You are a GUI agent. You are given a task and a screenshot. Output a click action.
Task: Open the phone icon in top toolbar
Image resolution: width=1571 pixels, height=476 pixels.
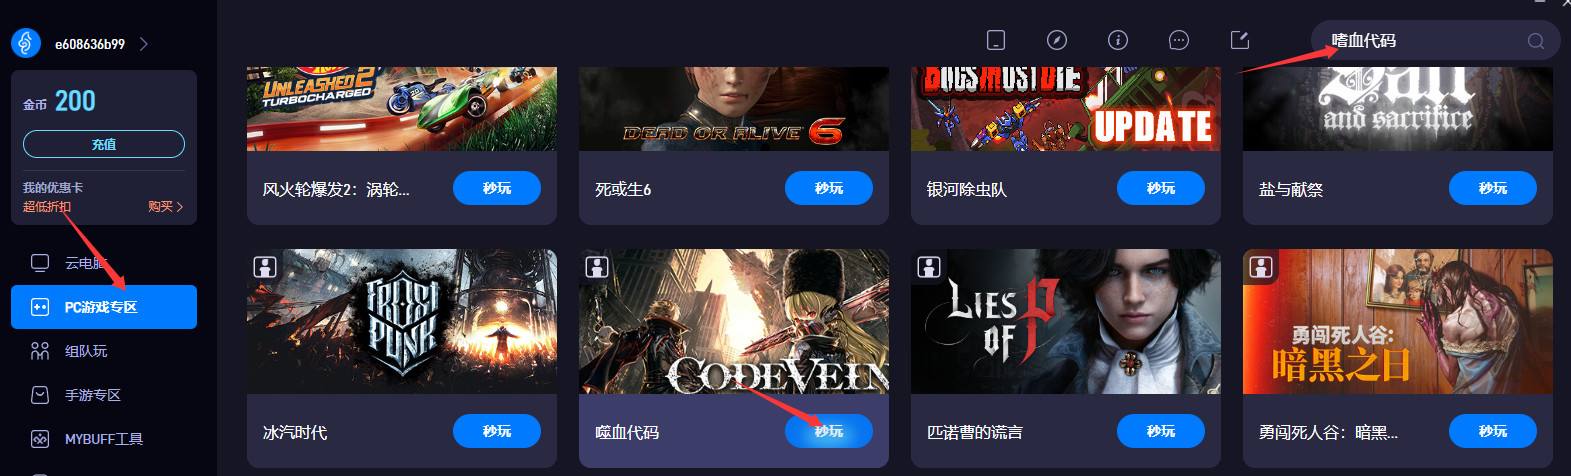(x=995, y=40)
